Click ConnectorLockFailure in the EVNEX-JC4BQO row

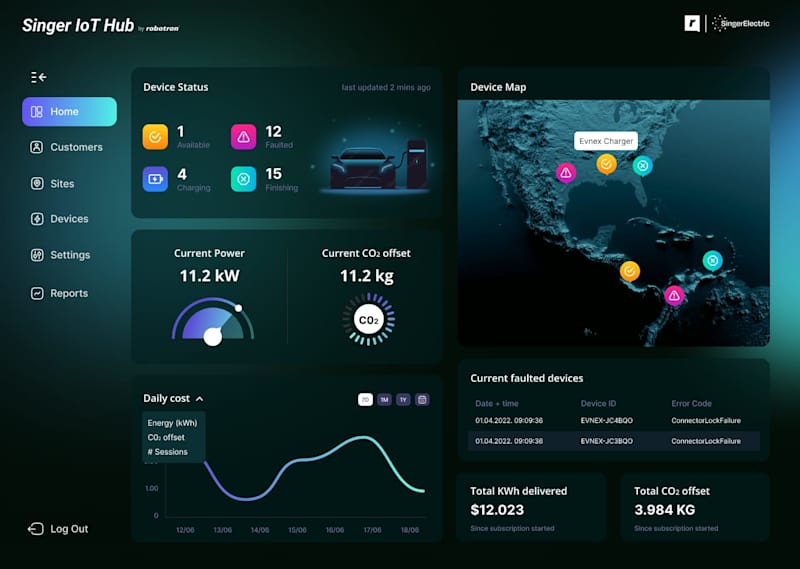point(706,420)
